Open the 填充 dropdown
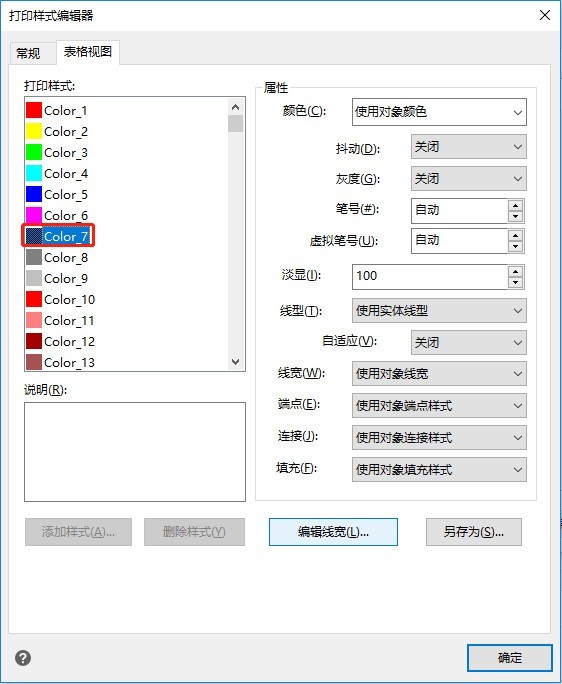This screenshot has width=562, height=684. click(439, 469)
